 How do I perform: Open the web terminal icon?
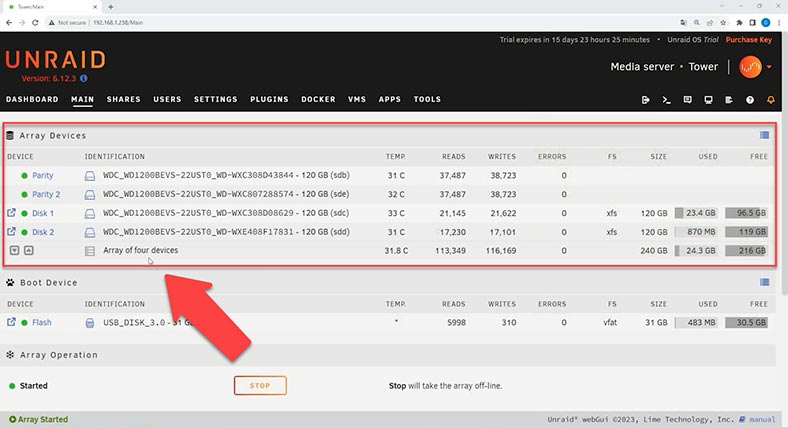(666, 100)
